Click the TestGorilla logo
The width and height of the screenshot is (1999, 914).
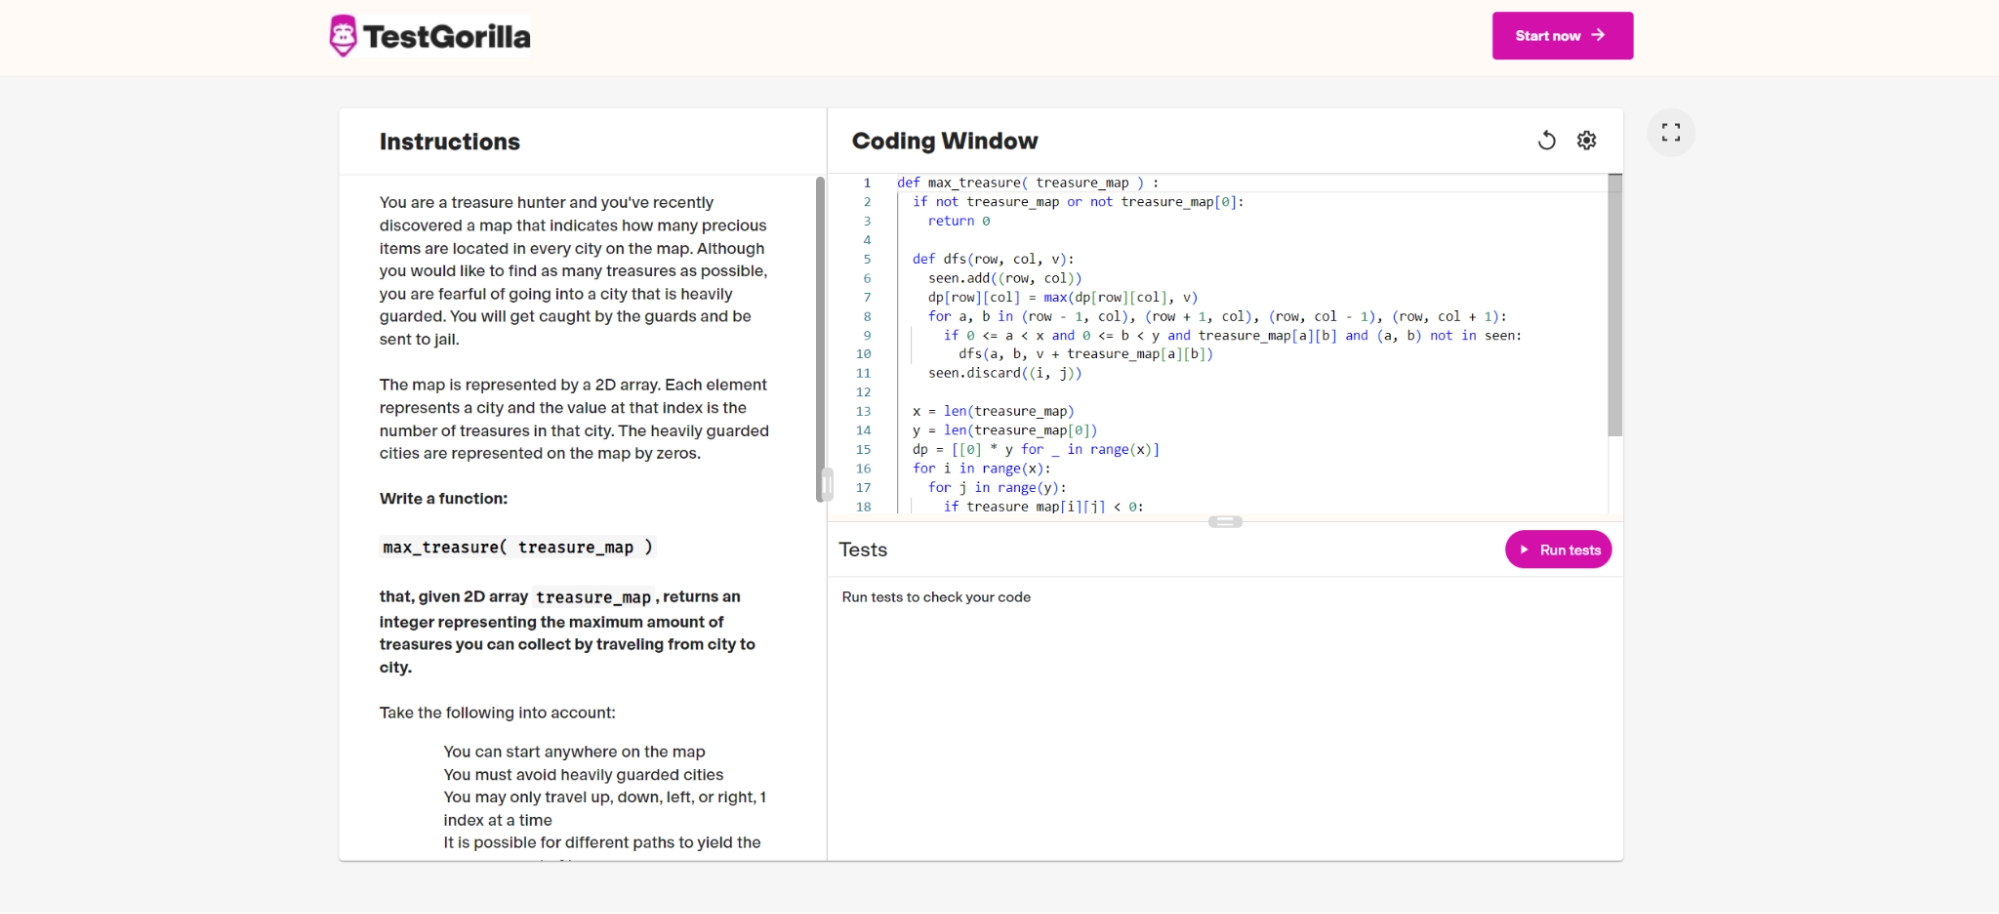pyautogui.click(x=430, y=36)
